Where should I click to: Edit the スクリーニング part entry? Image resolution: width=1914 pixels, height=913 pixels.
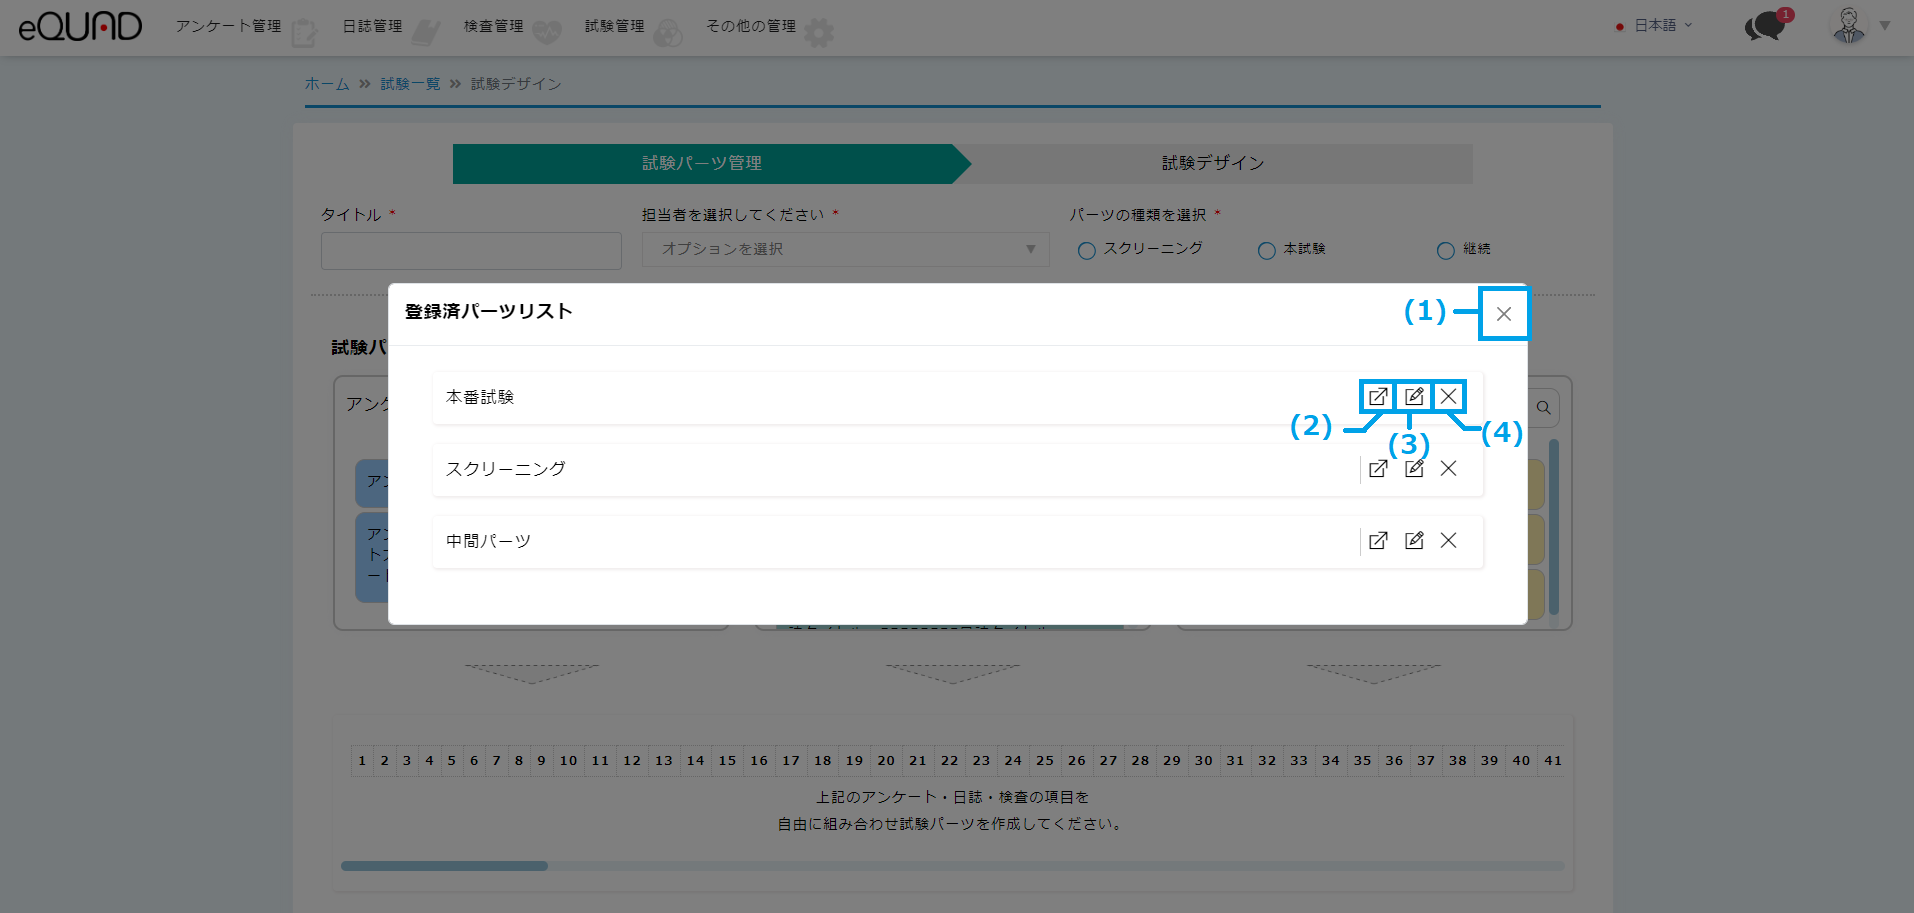[x=1414, y=469]
